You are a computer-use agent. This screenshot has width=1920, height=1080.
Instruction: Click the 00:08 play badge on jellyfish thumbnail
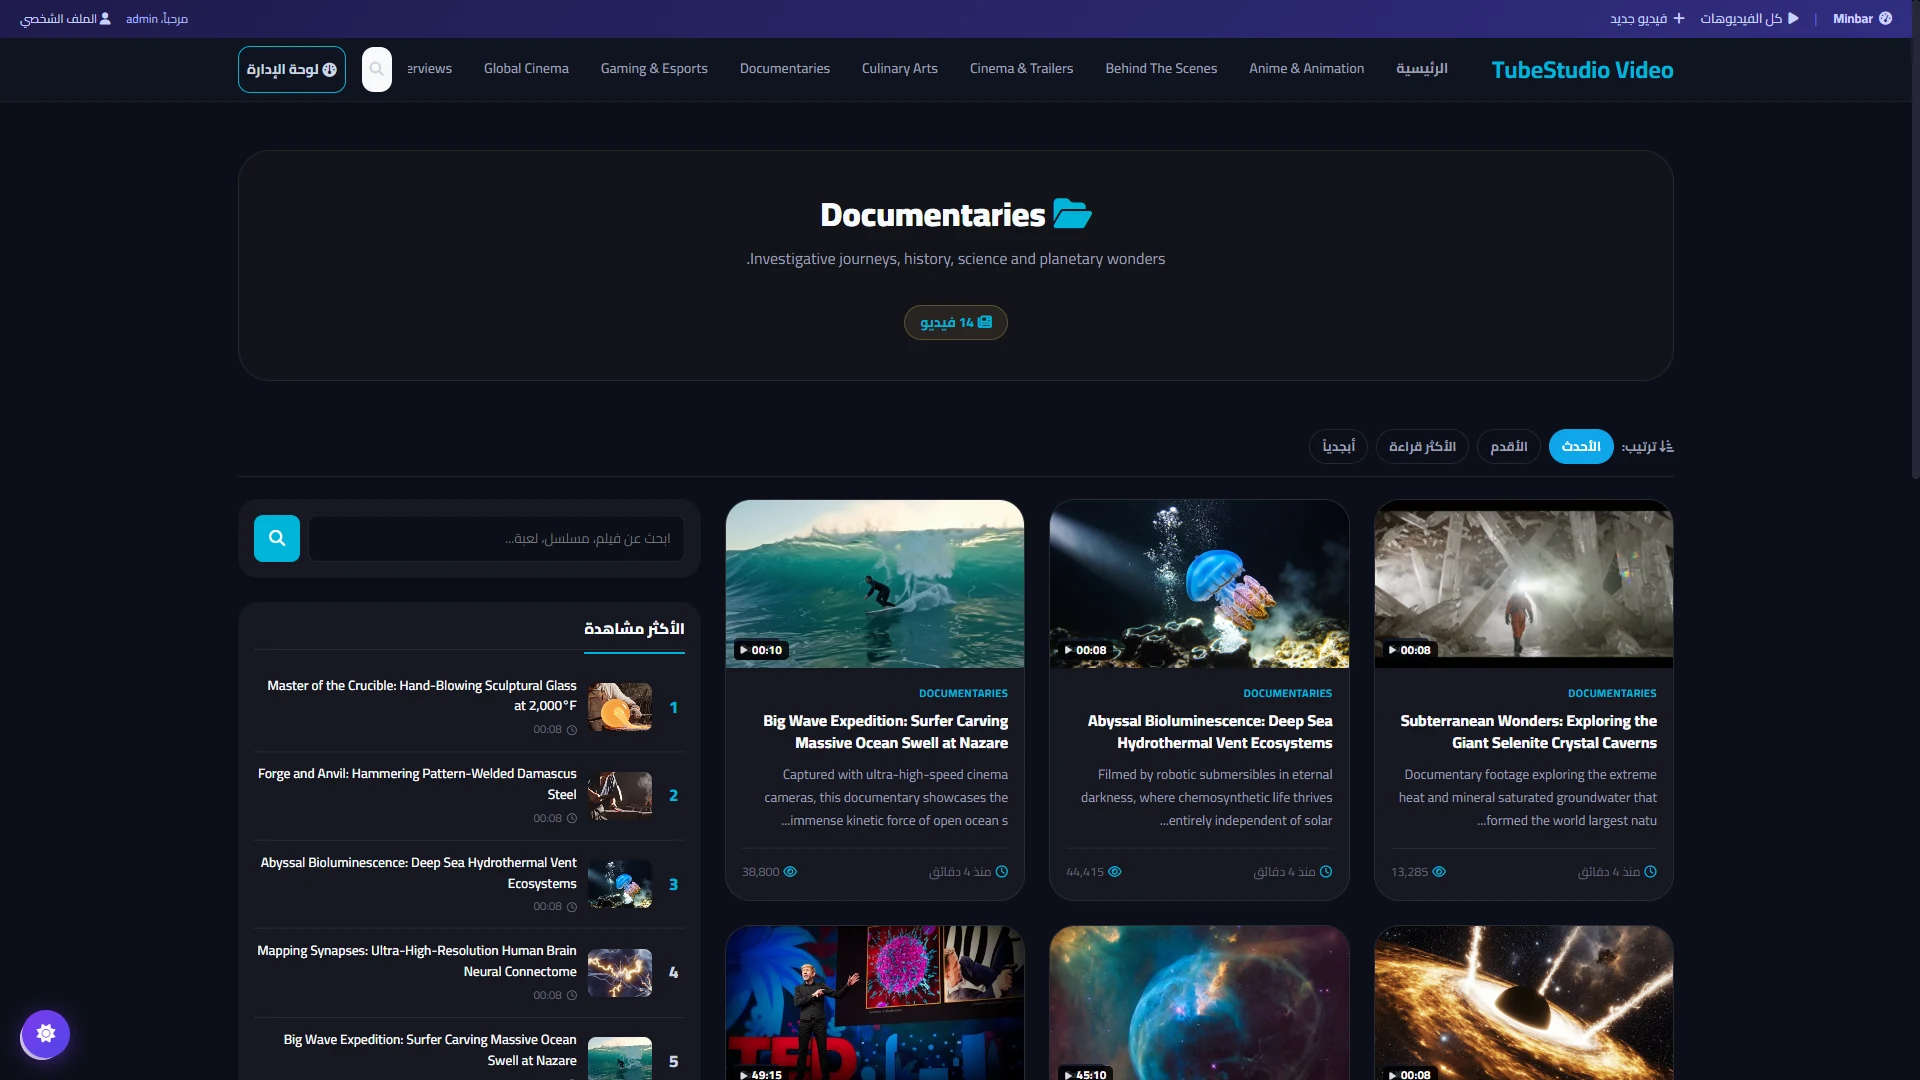[x=1085, y=650]
